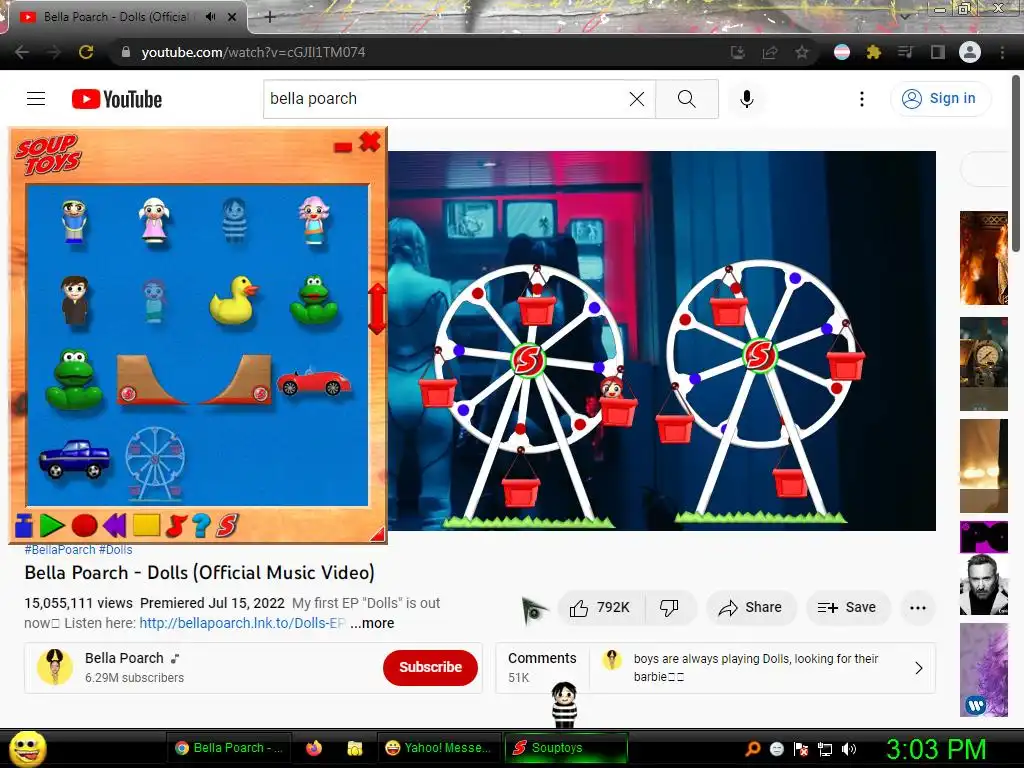Click the red corner triangle of Soup Toys
Screen dimensions: 1024x768
point(378,535)
